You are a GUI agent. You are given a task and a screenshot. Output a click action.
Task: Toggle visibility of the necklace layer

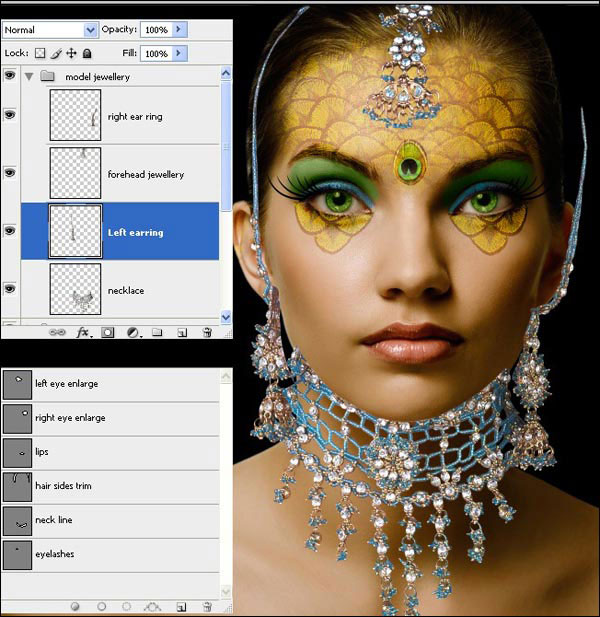pos(10,289)
